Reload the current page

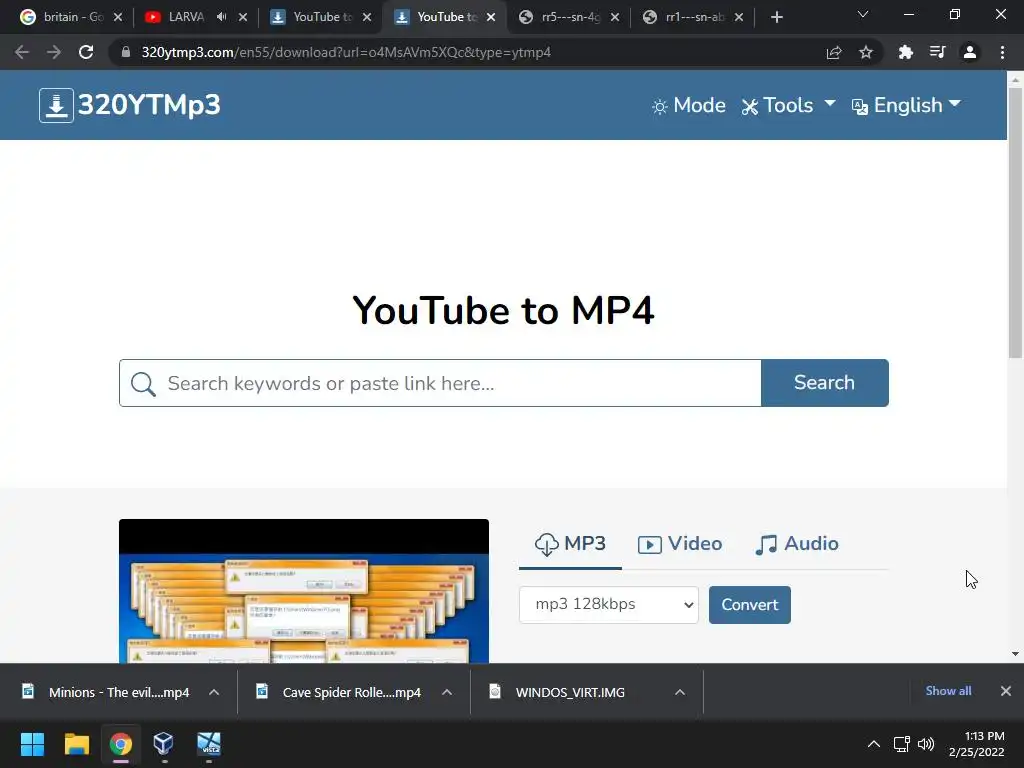[x=86, y=52]
